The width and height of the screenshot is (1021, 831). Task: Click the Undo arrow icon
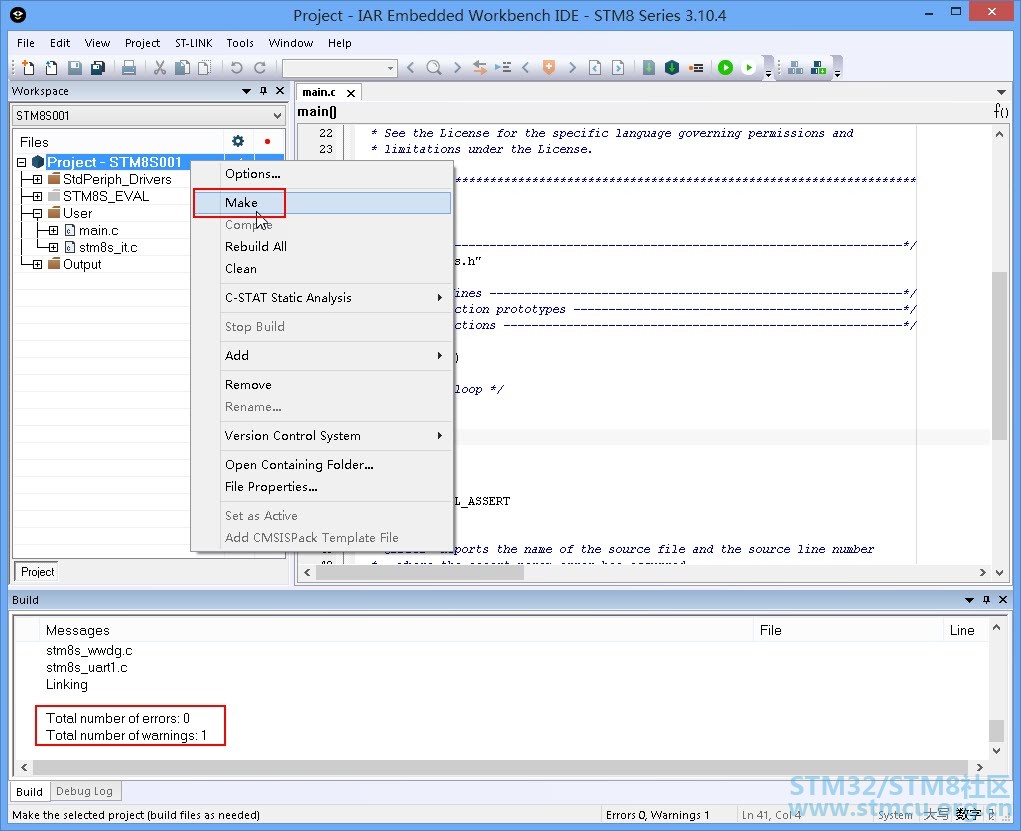pos(236,68)
